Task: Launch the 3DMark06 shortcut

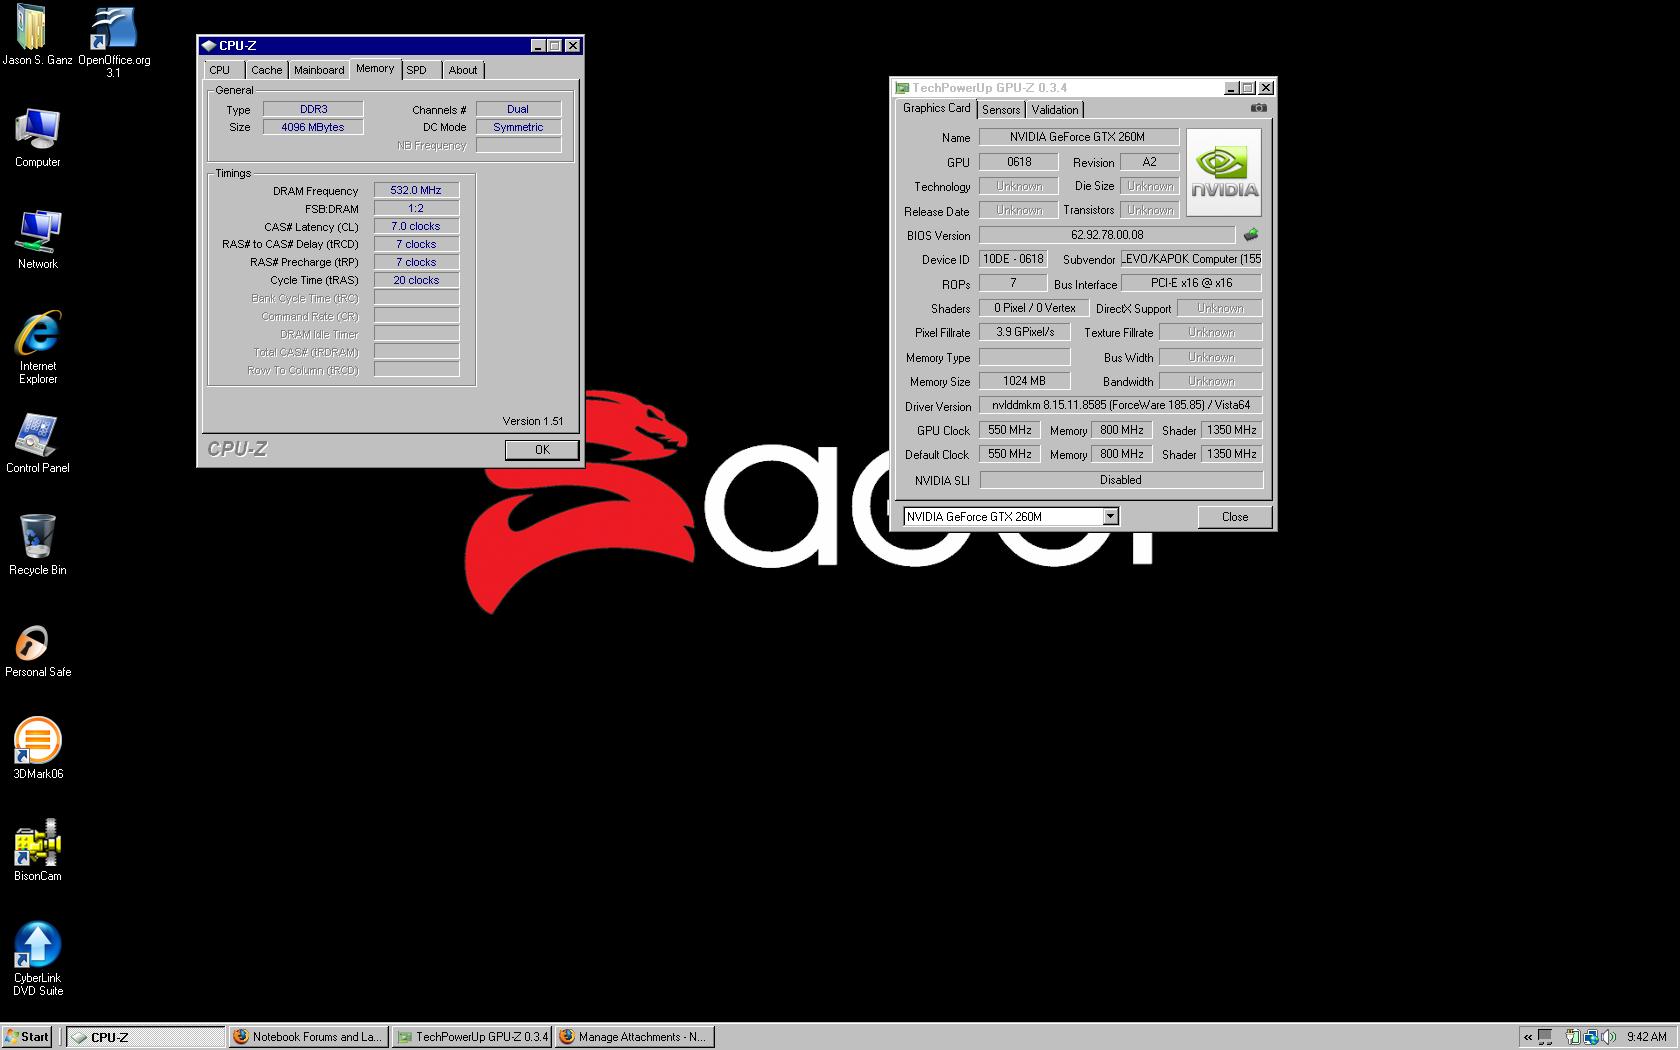Action: tap(37, 741)
